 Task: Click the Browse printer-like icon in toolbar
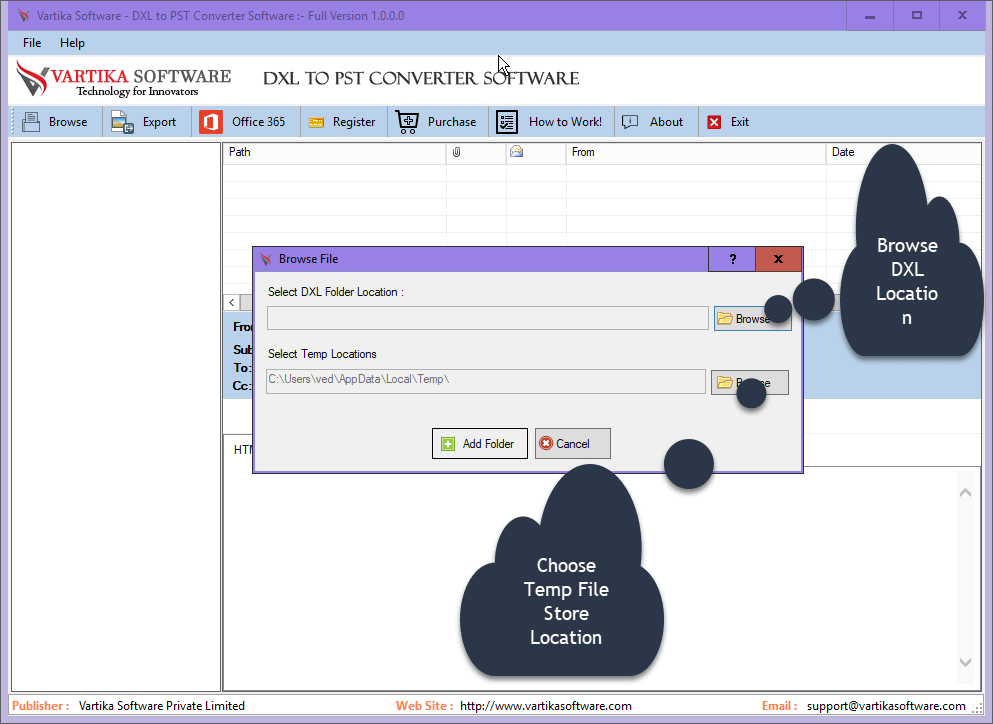pos(30,122)
